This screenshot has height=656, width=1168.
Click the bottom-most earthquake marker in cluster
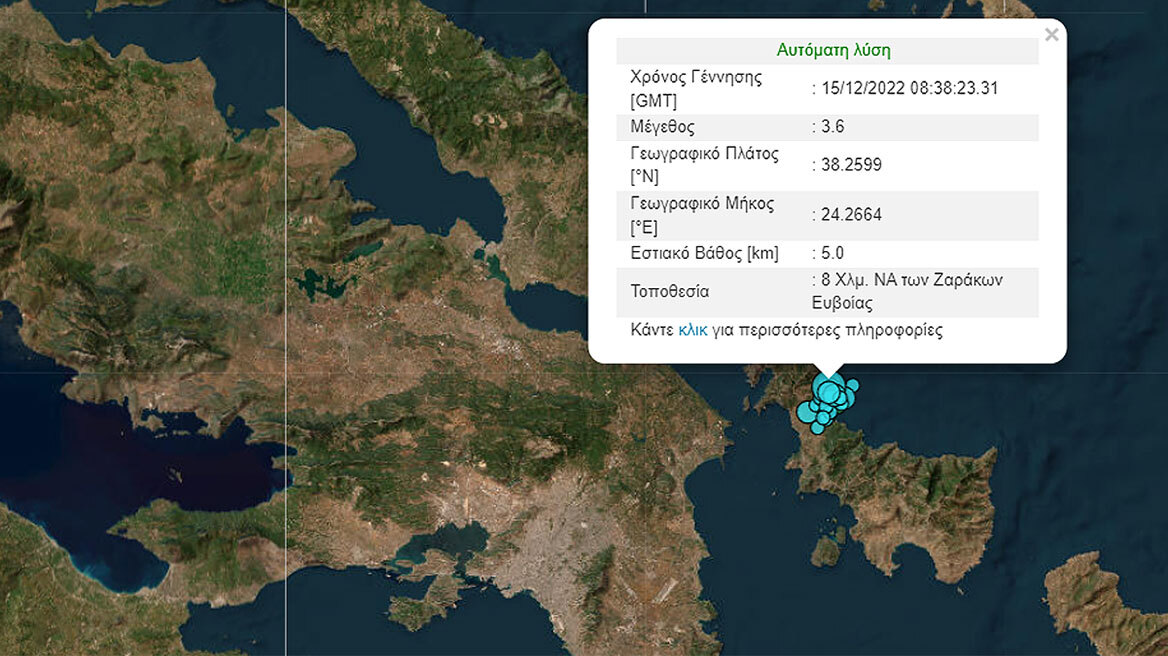[817, 428]
